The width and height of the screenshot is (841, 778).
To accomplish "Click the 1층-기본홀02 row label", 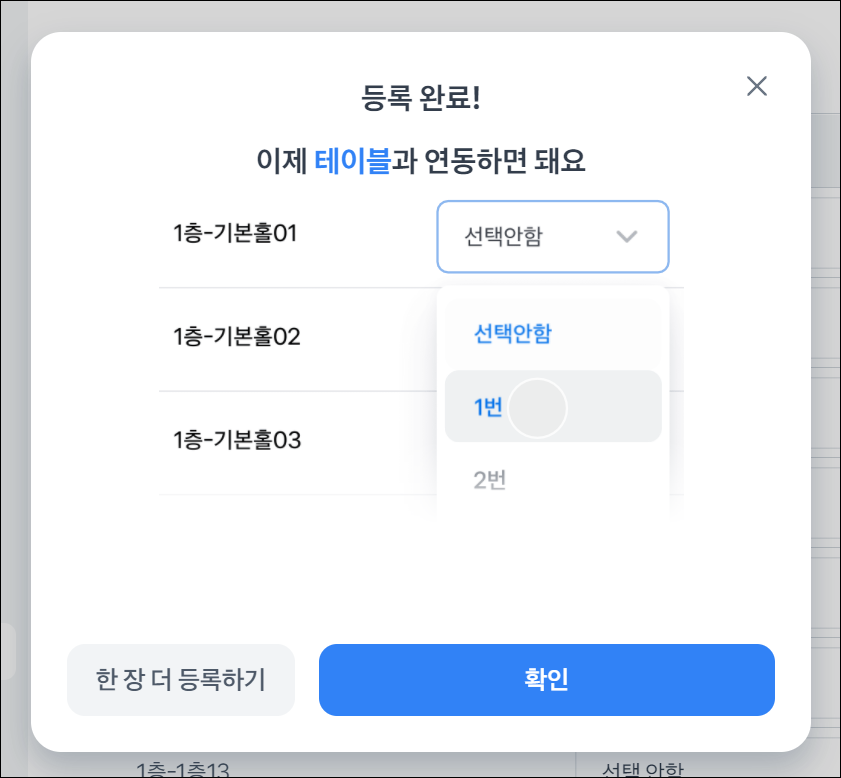I will [x=236, y=337].
